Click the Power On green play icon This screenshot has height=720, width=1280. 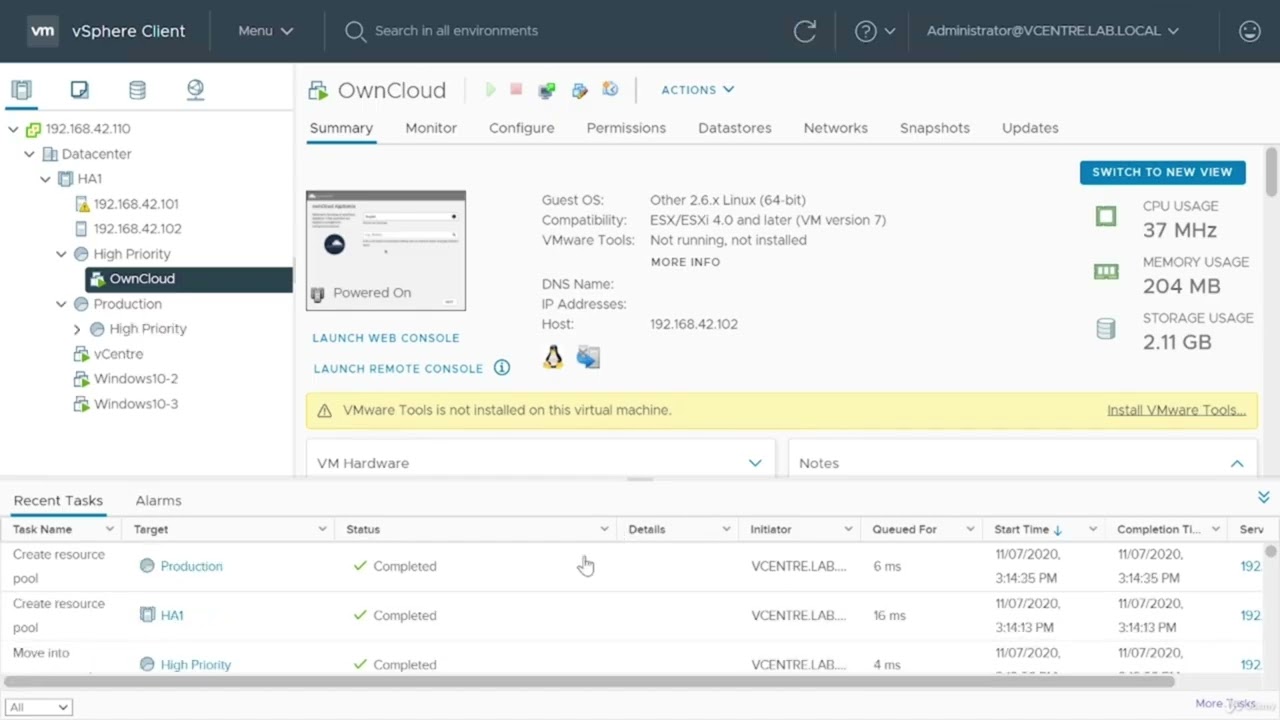[x=490, y=90]
